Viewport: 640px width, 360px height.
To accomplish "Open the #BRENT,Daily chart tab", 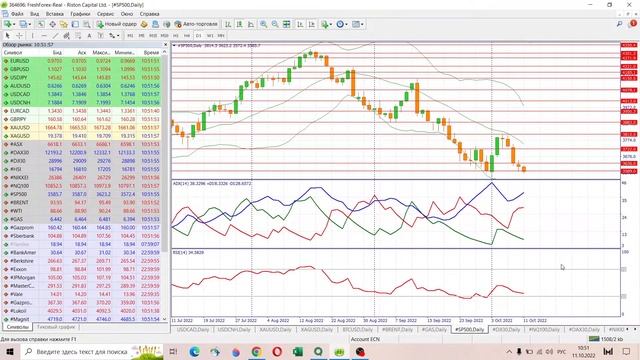I will pos(397,329).
